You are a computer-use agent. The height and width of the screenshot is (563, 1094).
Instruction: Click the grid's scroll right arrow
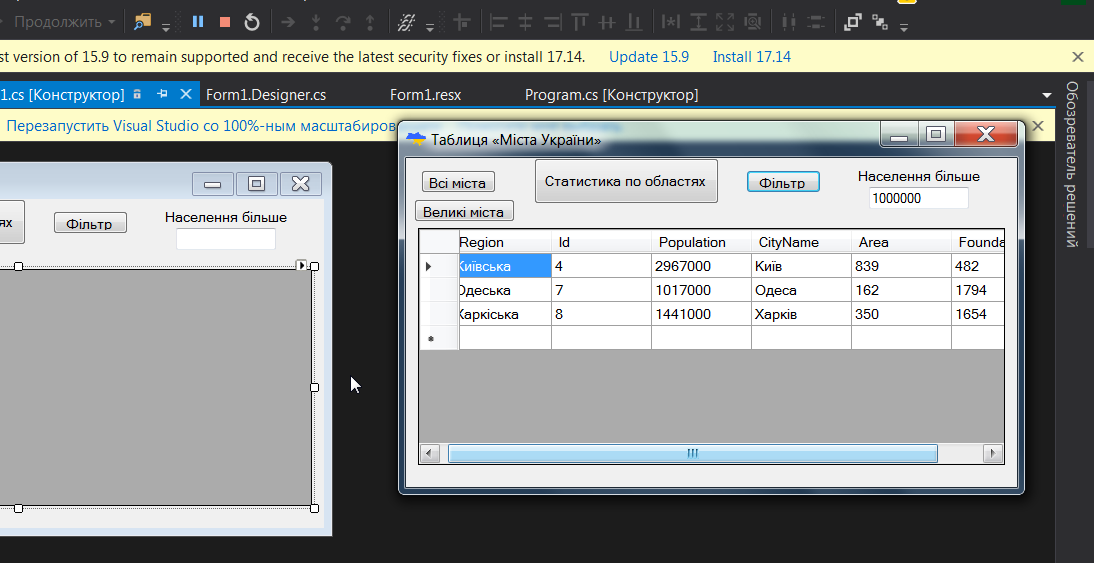[993, 453]
